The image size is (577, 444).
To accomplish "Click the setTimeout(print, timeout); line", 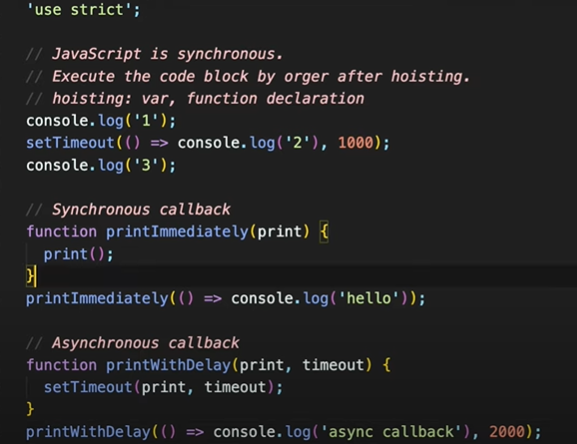I will (163, 387).
